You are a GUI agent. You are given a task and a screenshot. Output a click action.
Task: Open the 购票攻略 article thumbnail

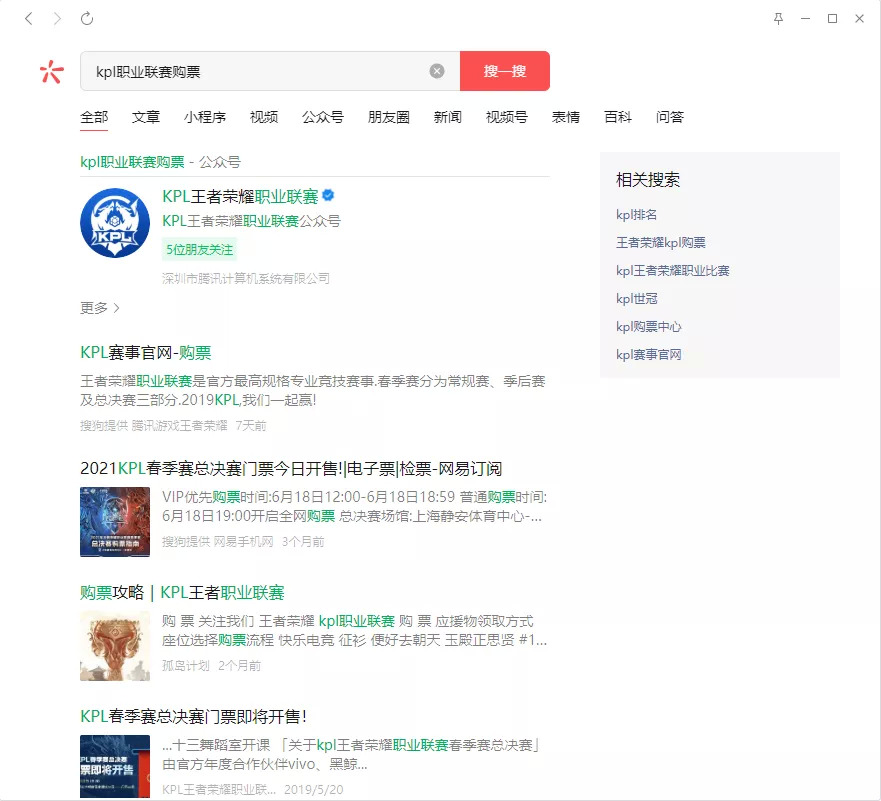(115, 645)
